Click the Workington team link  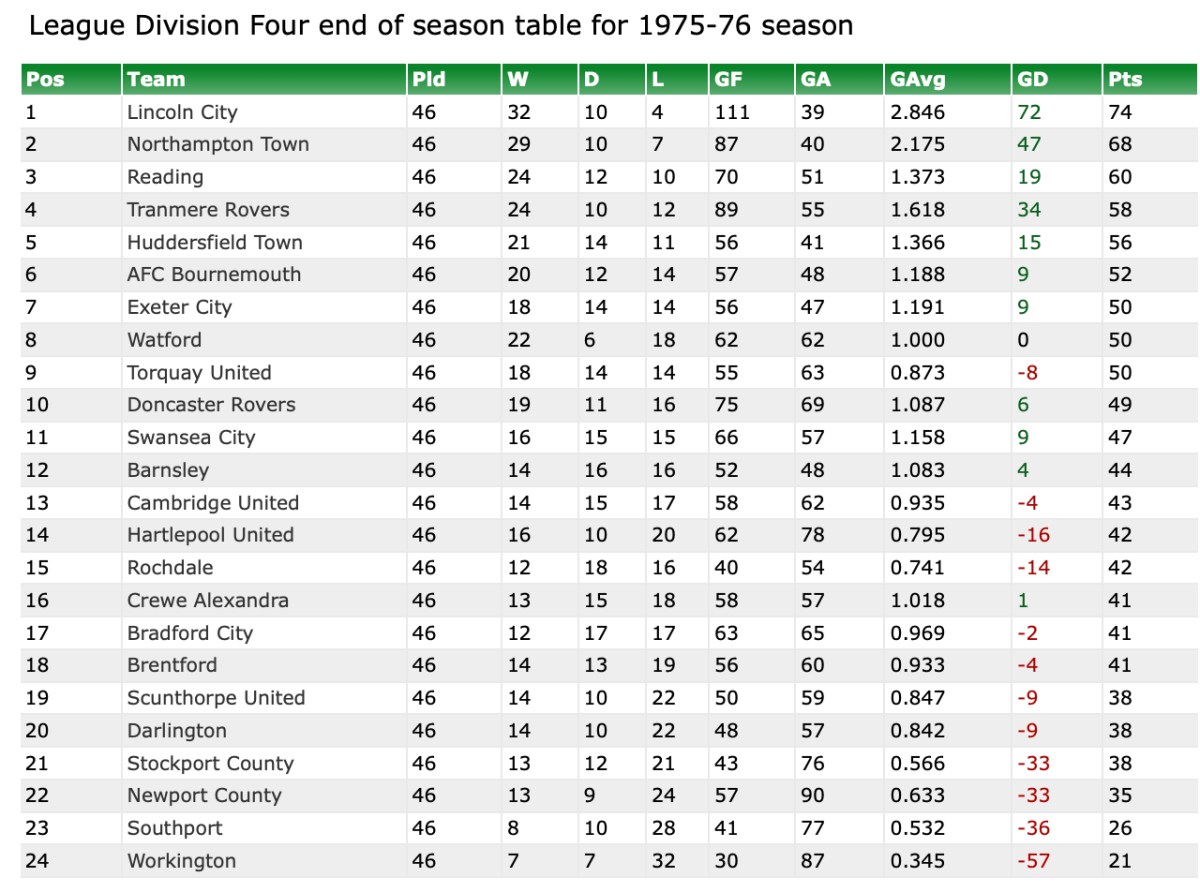click(181, 861)
